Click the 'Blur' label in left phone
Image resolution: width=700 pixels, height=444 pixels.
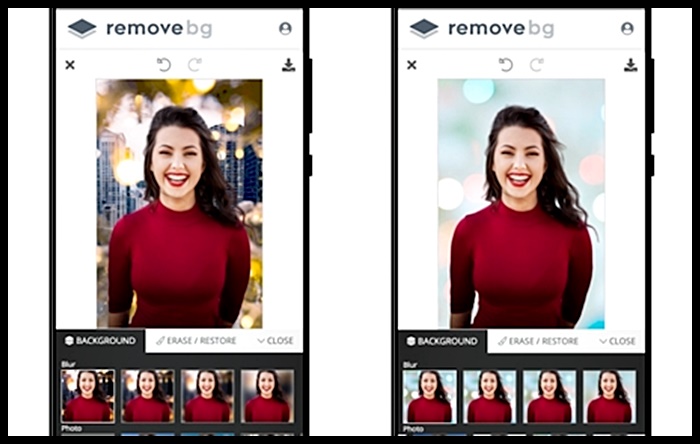click(68, 364)
